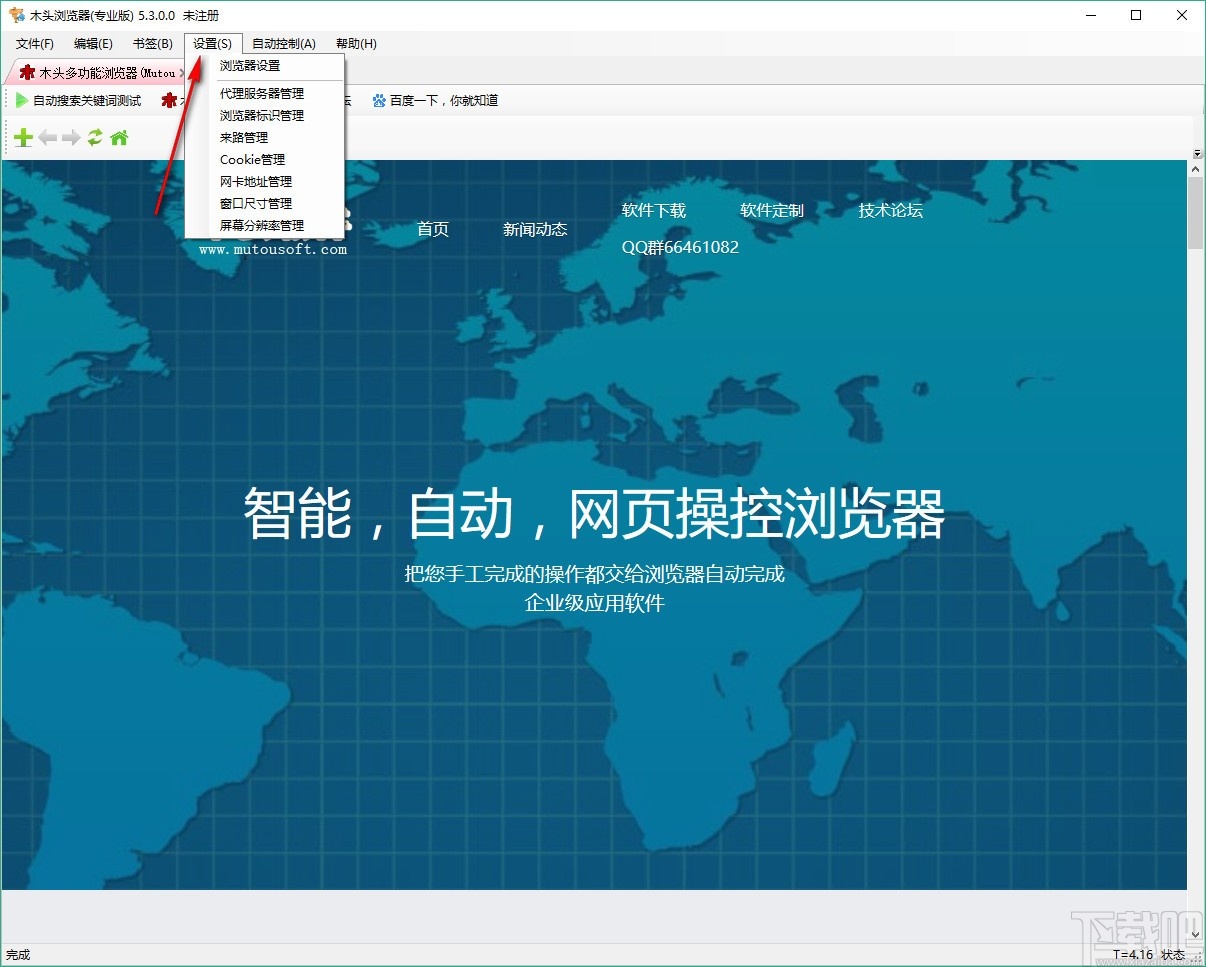
Task: Click the headline 智能，自动，网页操控浏览器
Action: (594, 514)
